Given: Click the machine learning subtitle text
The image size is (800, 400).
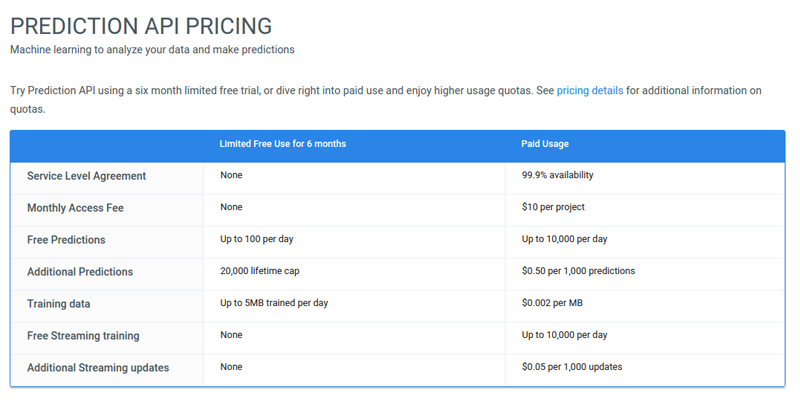Looking at the screenshot, I should 152,49.
